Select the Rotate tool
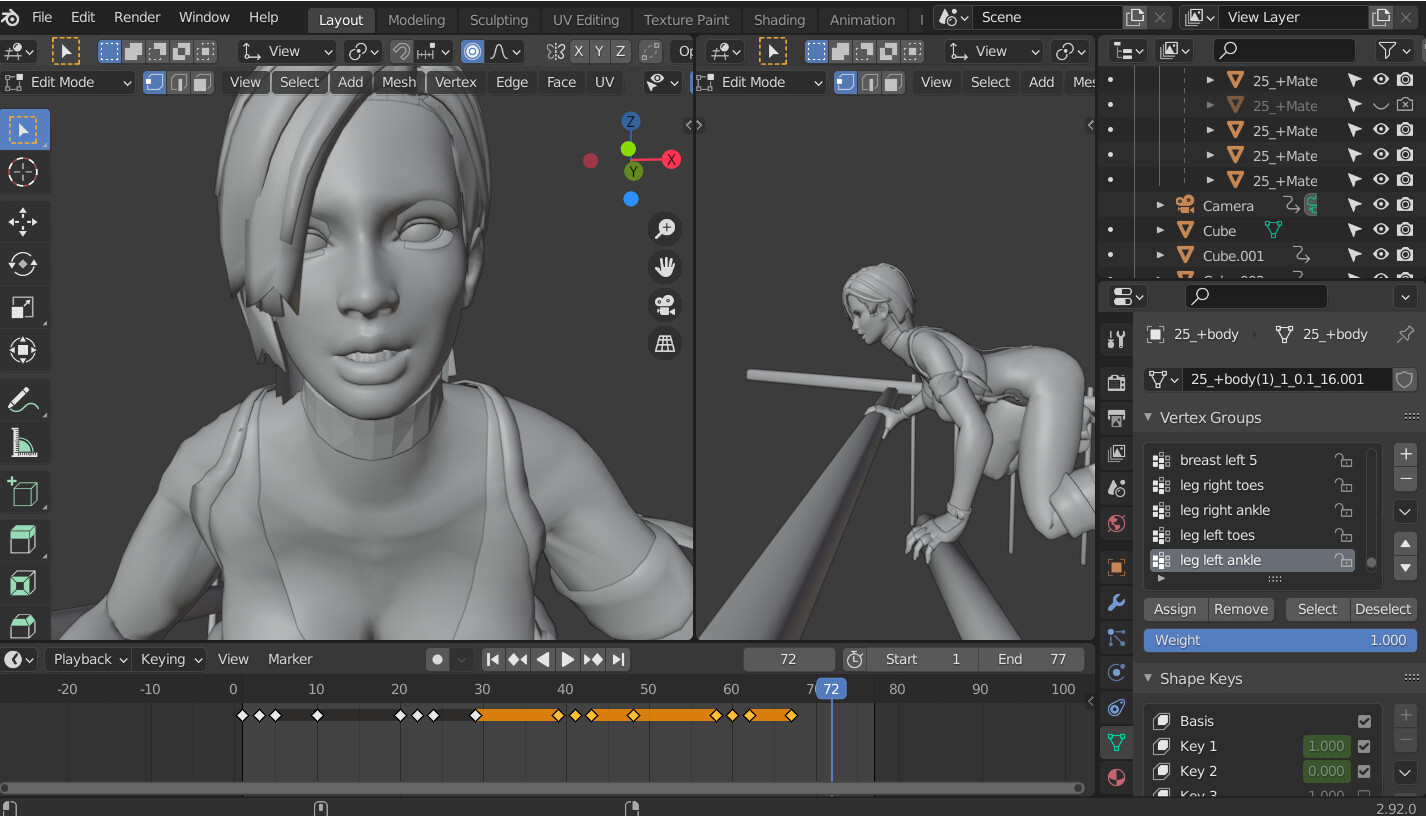Screen dimensions: 1426x816 (22, 264)
